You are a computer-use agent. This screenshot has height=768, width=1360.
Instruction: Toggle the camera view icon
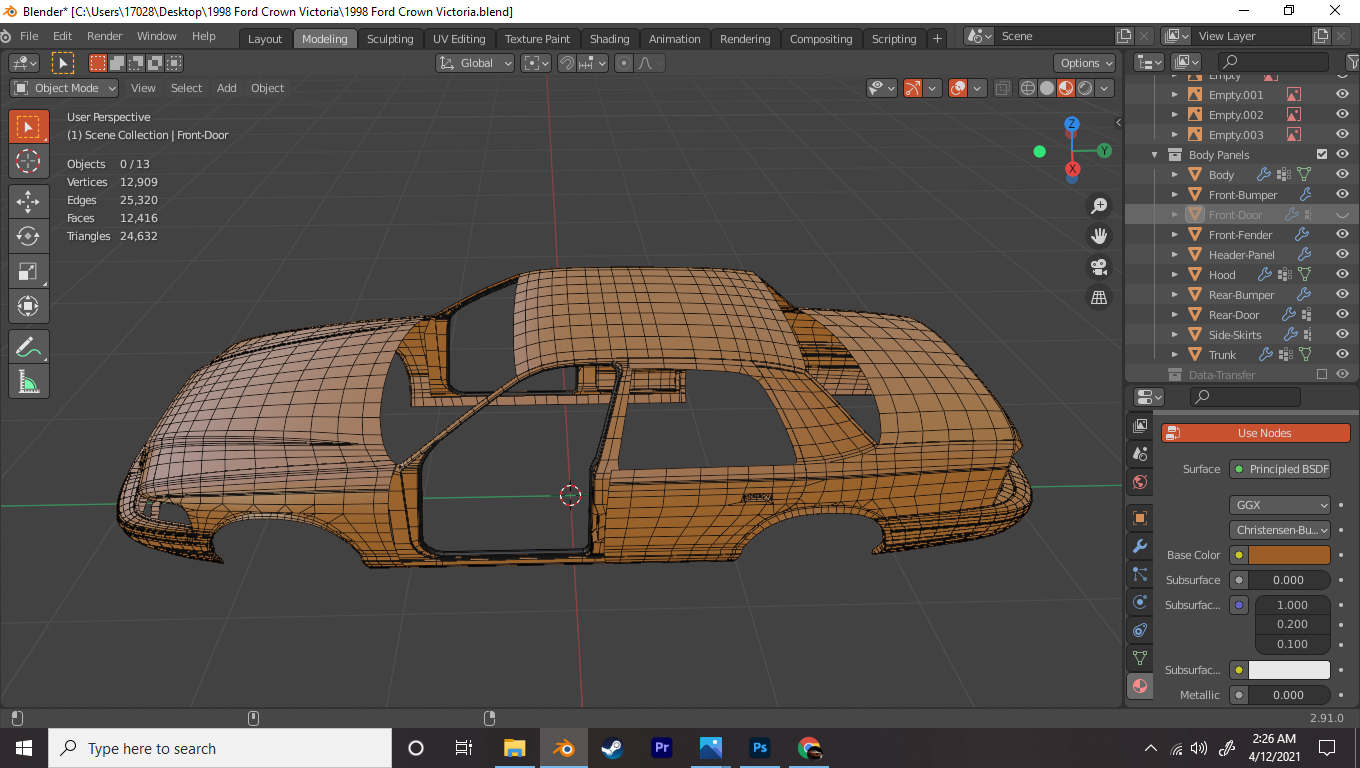[x=1099, y=267]
